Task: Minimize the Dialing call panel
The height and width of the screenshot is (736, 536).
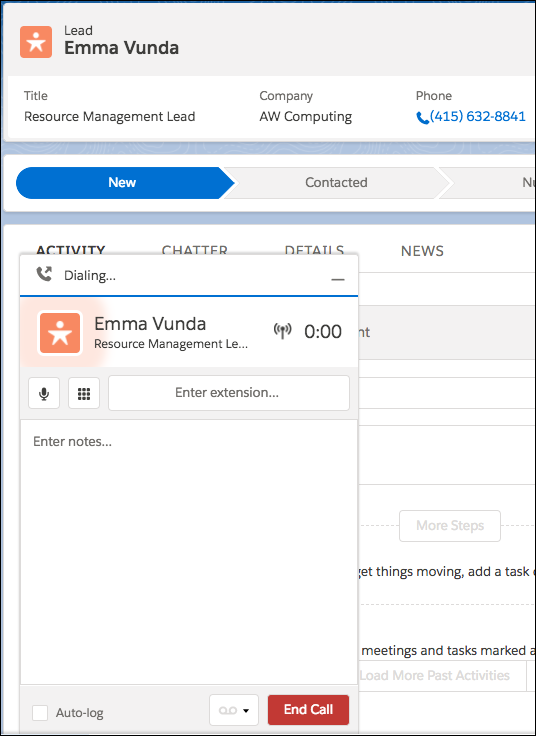Action: [x=337, y=279]
